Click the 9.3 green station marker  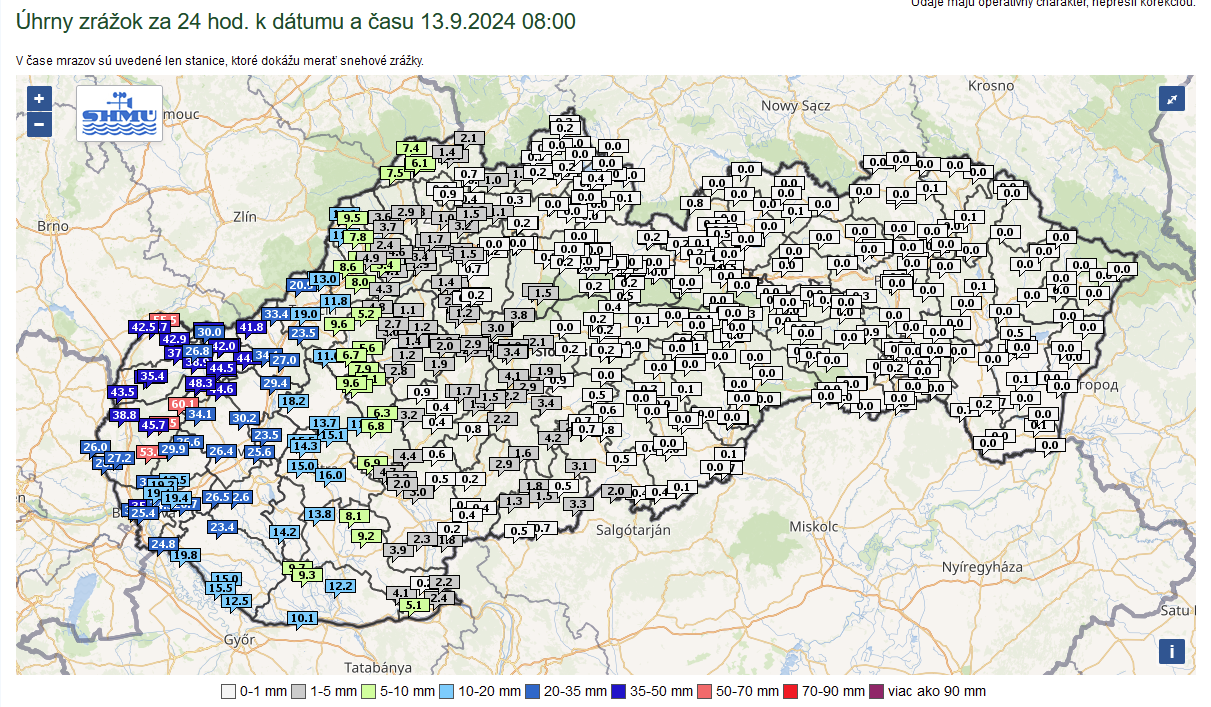pos(307,575)
